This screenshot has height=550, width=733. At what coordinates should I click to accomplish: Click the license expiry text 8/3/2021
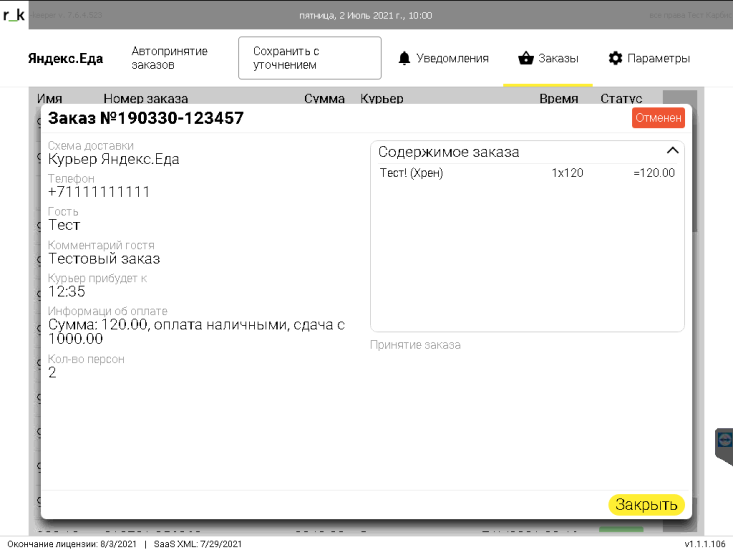[x=72, y=544]
